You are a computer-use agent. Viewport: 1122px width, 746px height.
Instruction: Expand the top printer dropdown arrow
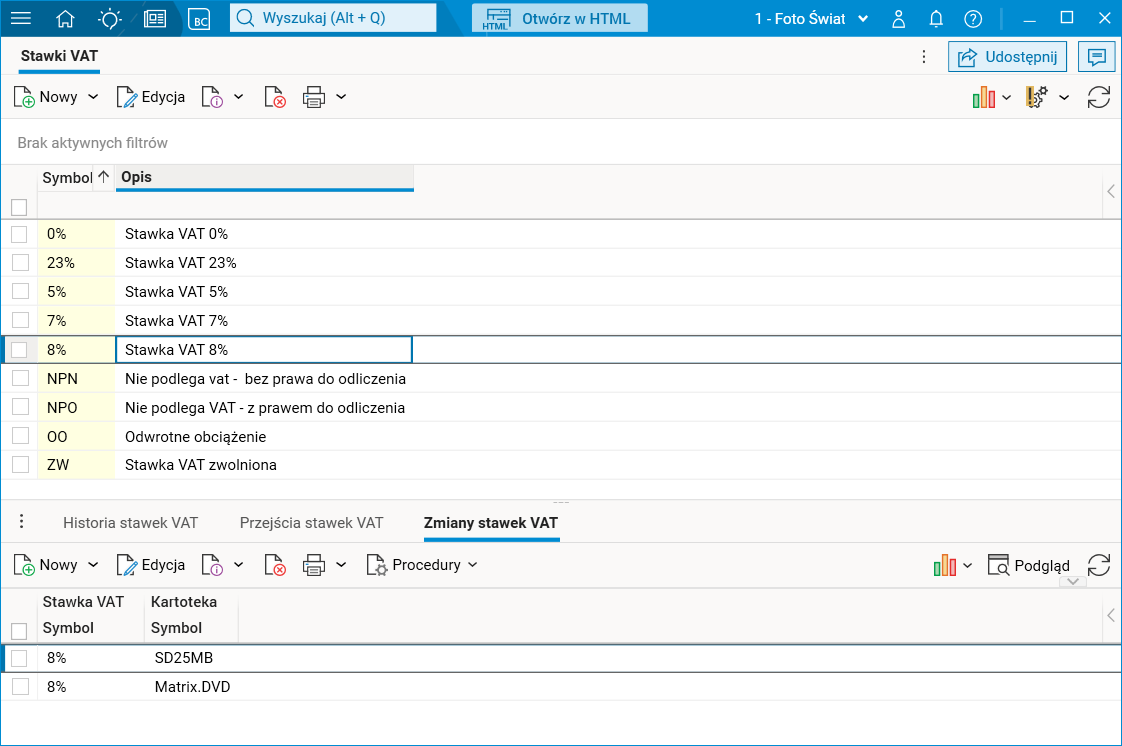click(x=341, y=97)
